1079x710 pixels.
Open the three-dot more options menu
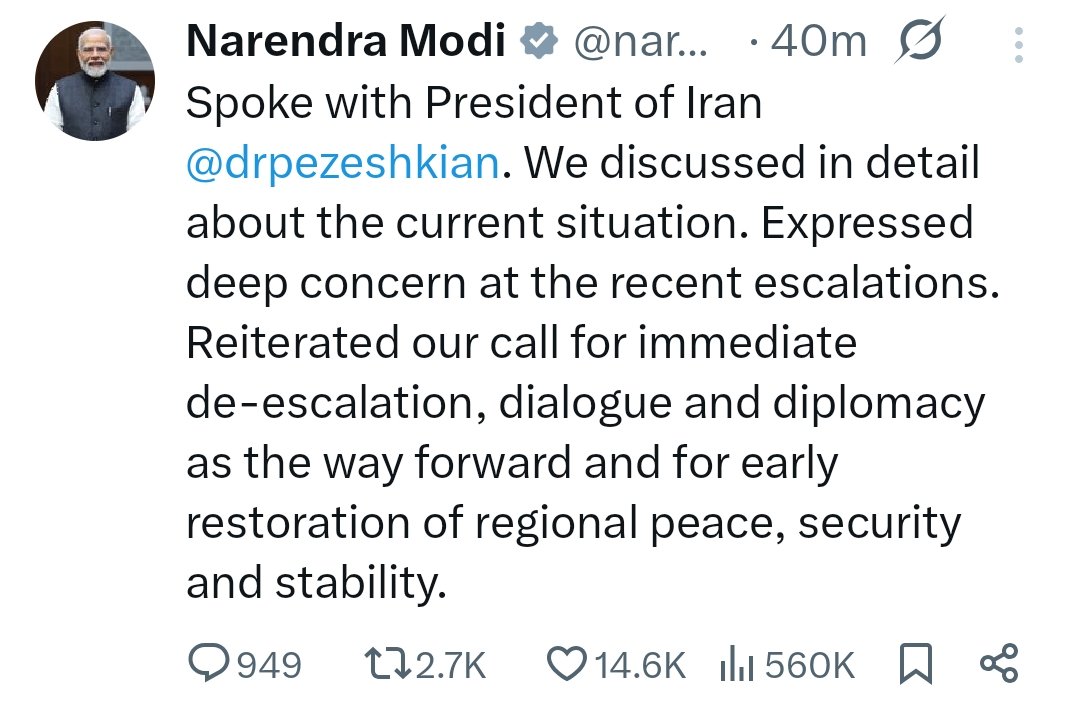tap(1019, 45)
